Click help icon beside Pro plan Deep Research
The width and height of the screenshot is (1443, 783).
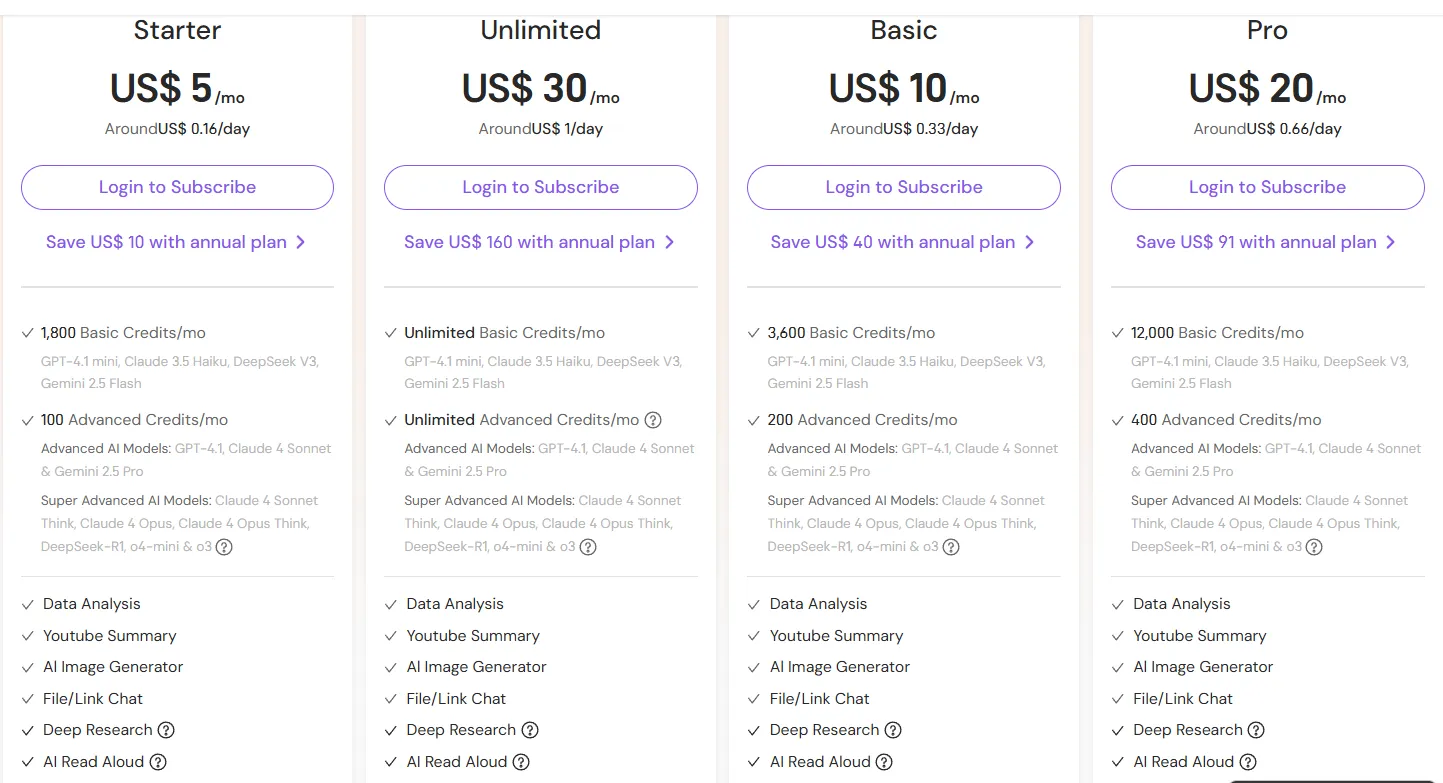pos(1256,730)
